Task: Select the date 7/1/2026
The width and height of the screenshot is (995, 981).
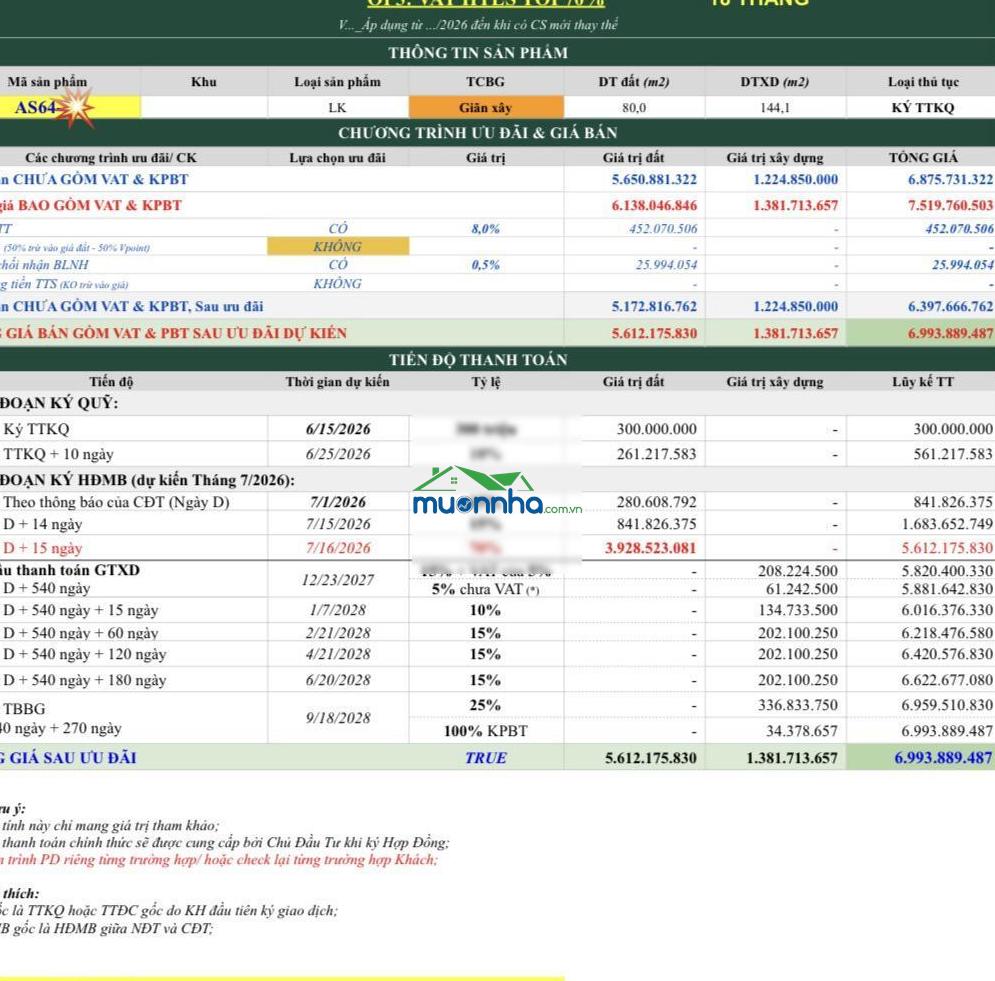Action: tap(338, 502)
